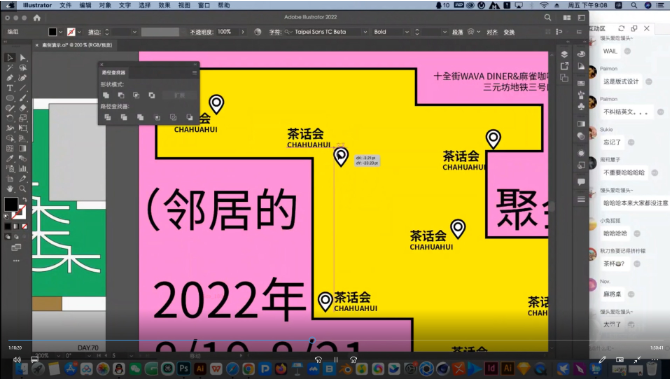The image size is (670, 380).
Task: Click the large black fill swatch
Action: coord(11,204)
